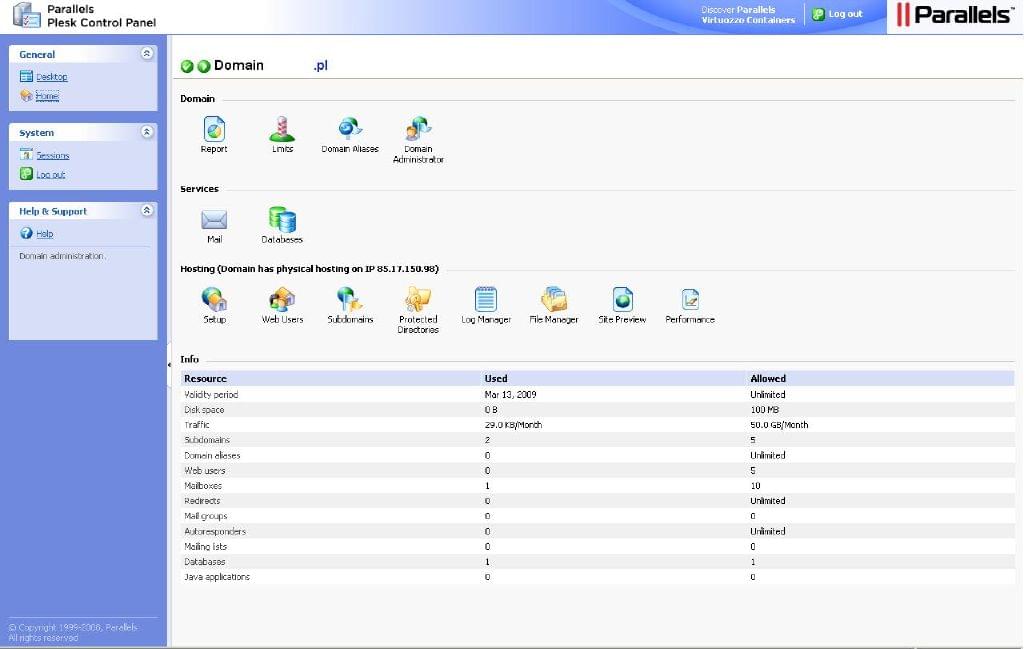Click the Used column header
1024x649 pixels.
coord(496,379)
